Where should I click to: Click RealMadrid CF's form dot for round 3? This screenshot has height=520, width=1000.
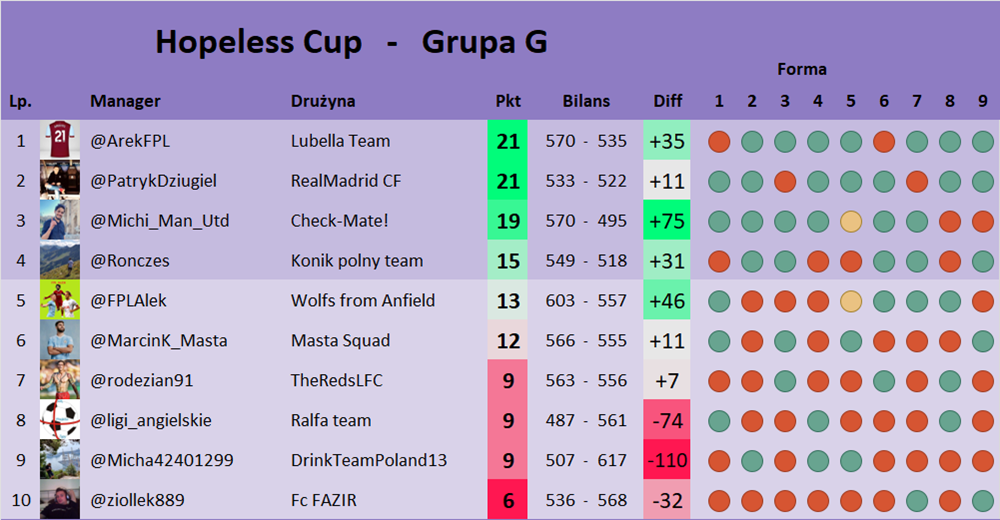785,181
